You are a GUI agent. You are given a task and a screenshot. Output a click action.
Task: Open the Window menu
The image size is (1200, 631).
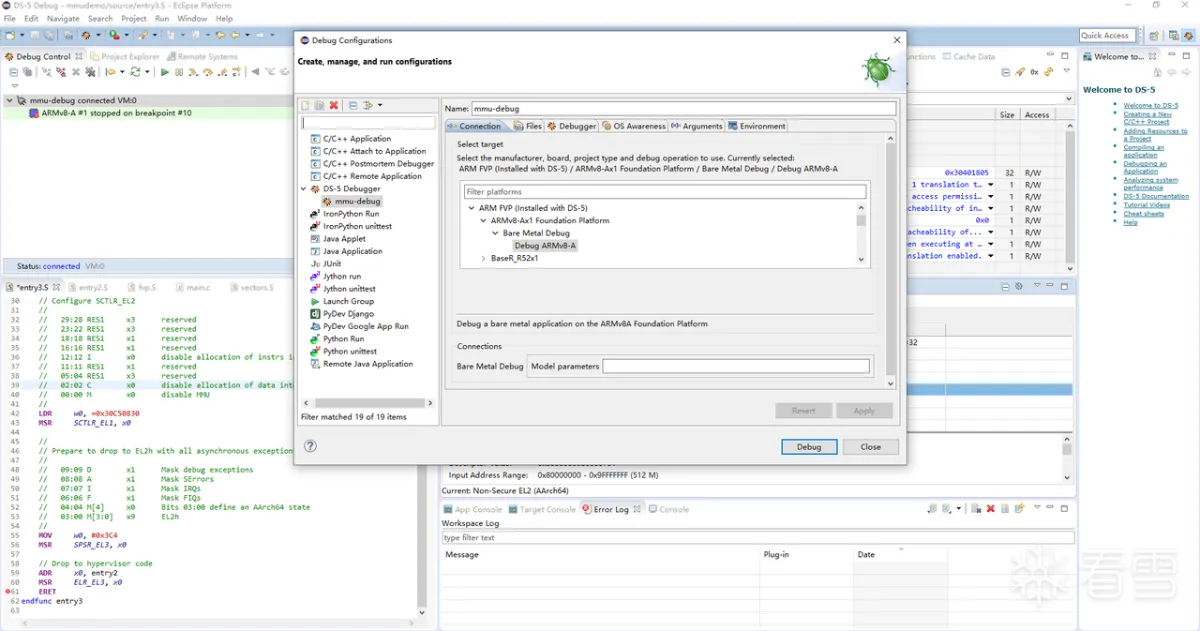[x=192, y=18]
